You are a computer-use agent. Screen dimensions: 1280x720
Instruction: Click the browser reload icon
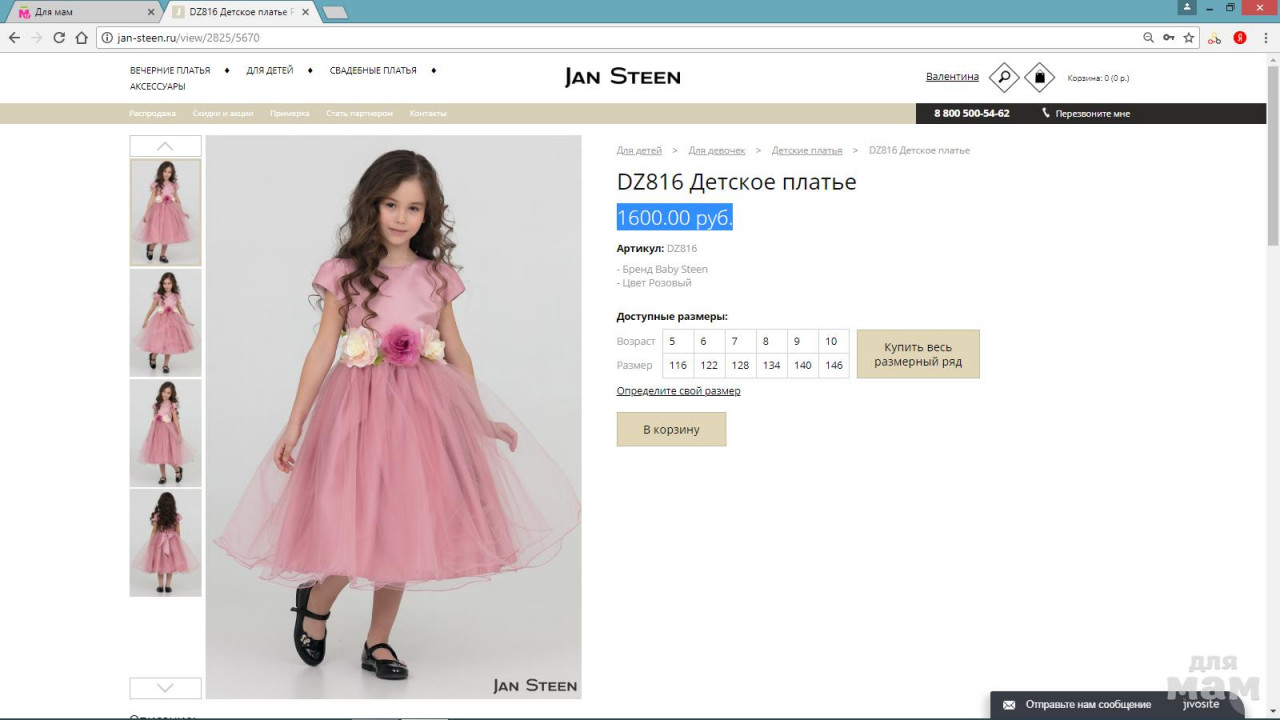click(x=59, y=38)
